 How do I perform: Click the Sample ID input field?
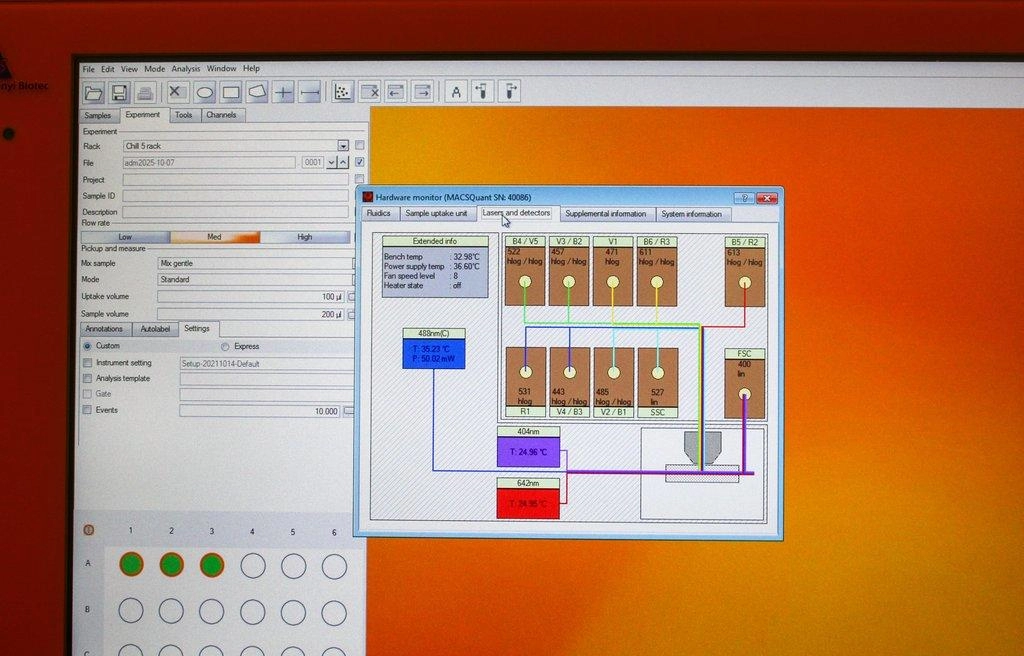pyautogui.click(x=235, y=196)
